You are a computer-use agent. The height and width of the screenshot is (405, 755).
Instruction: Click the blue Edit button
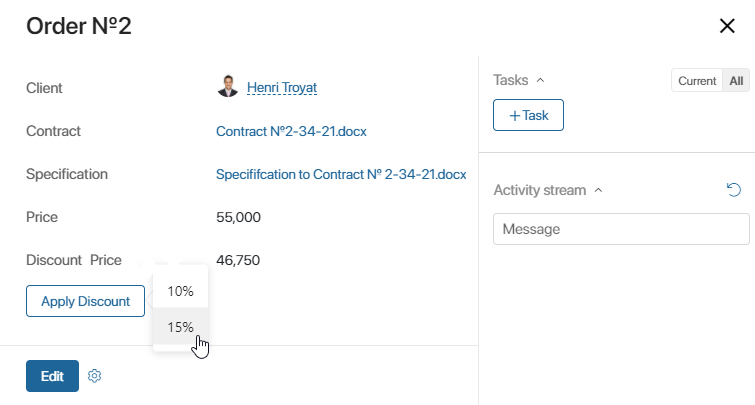pos(52,376)
